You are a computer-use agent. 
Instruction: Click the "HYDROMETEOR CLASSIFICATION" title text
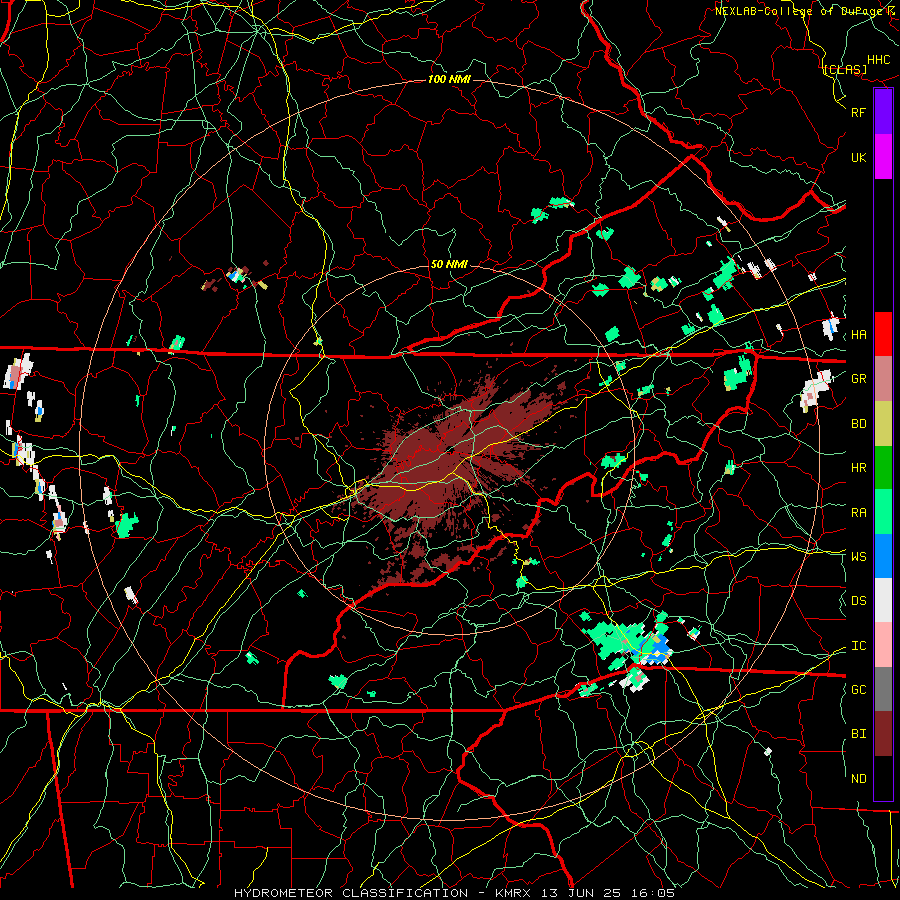pyautogui.click(x=351, y=893)
